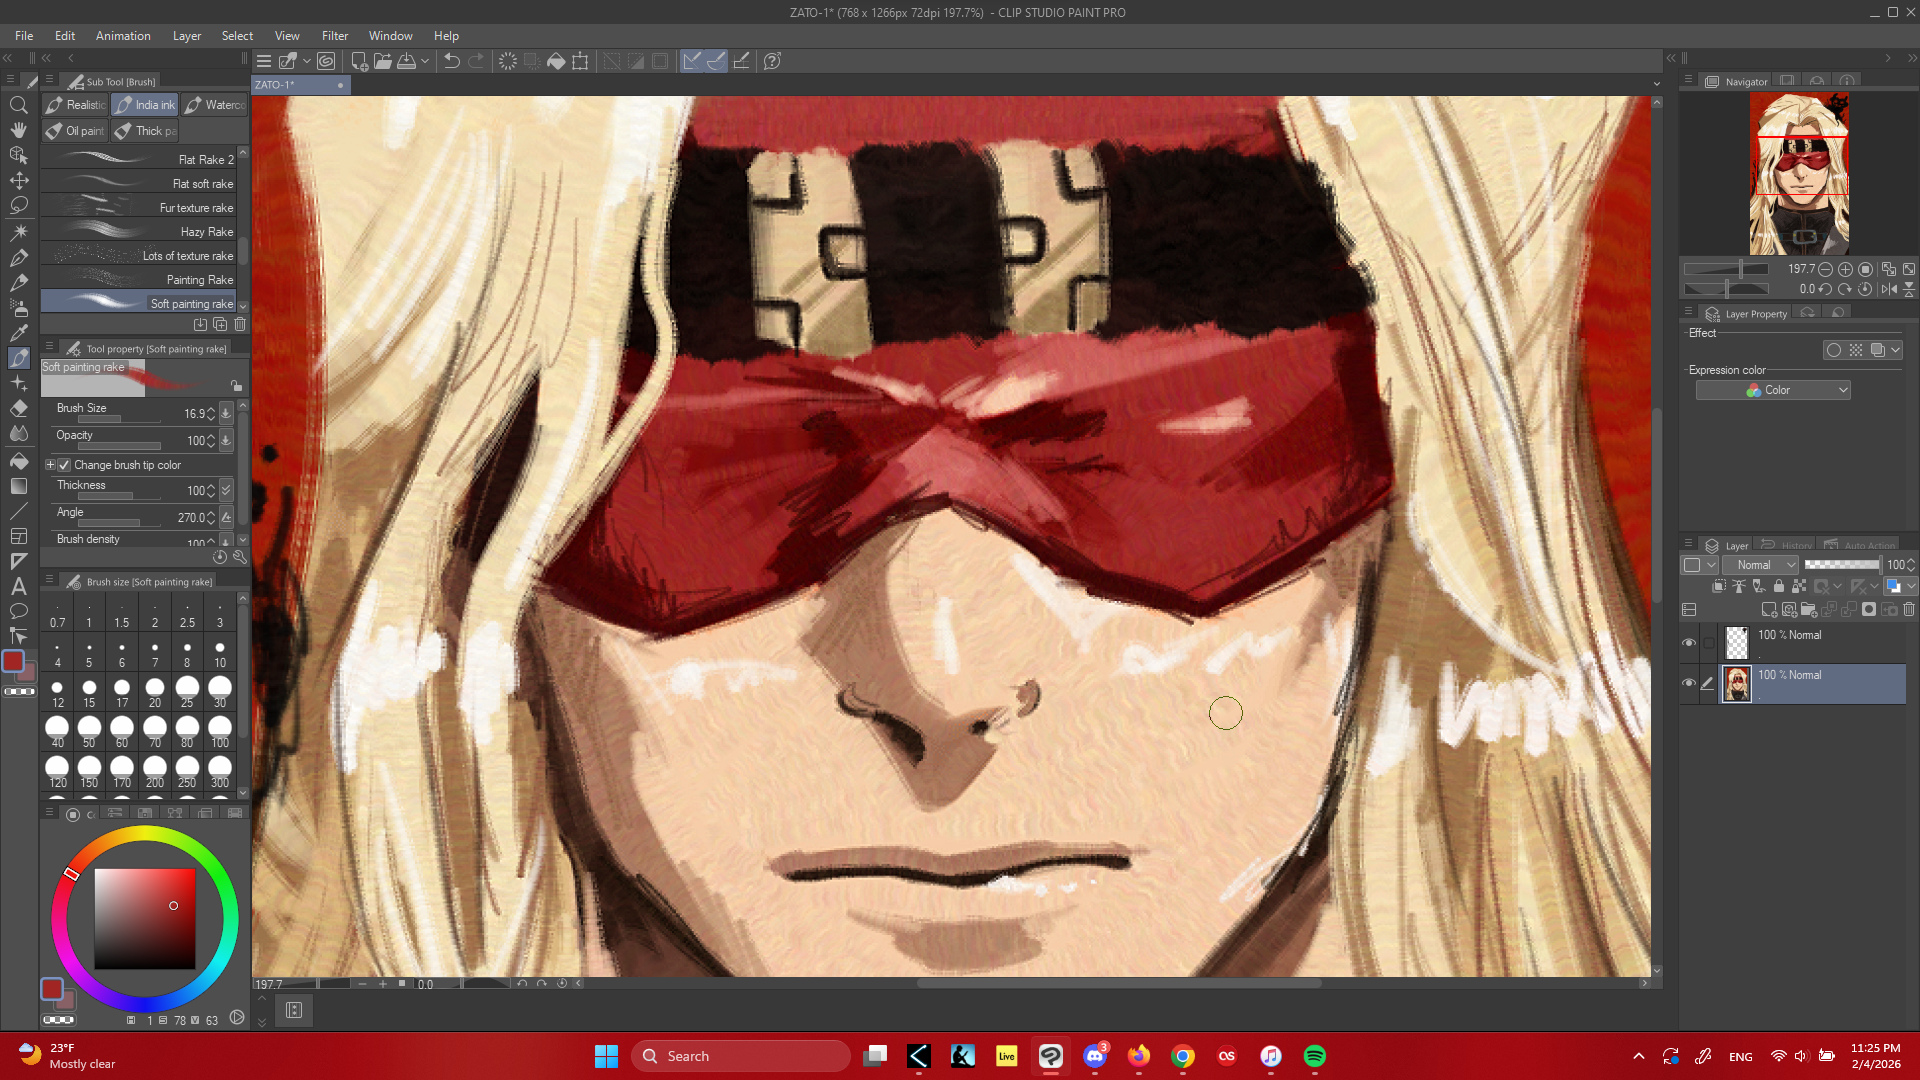
Task: Hide the selected portrait layer via eye icon
Action: point(1689,683)
